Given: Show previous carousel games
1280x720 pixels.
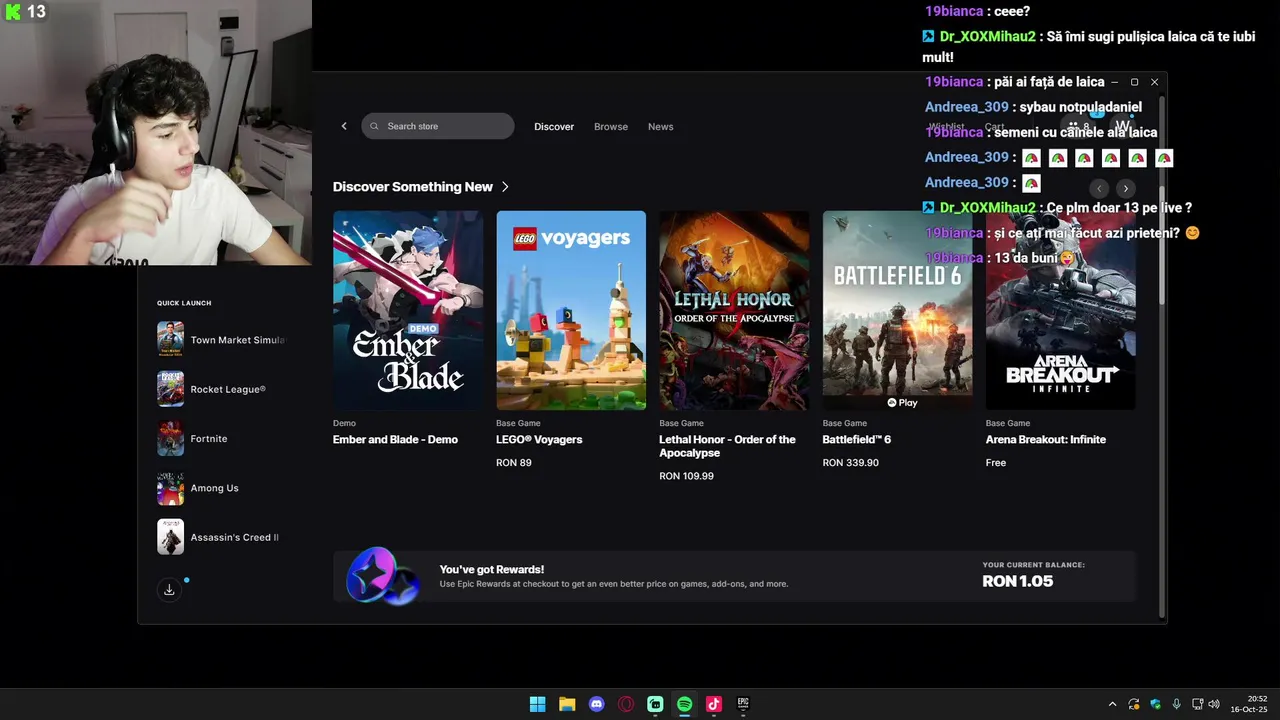Looking at the screenshot, I should [x=1099, y=188].
